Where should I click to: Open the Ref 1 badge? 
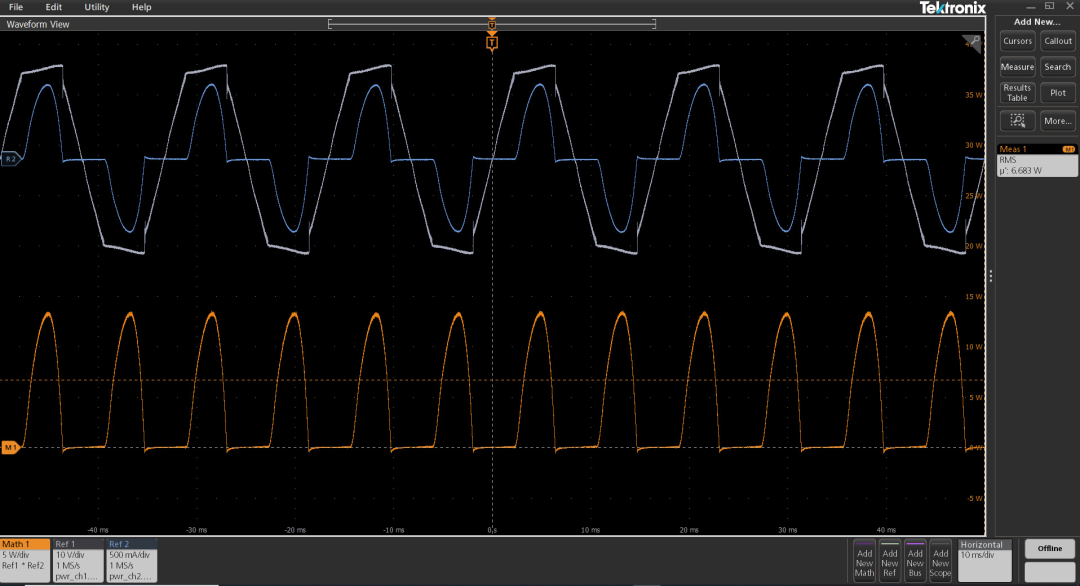[78, 560]
